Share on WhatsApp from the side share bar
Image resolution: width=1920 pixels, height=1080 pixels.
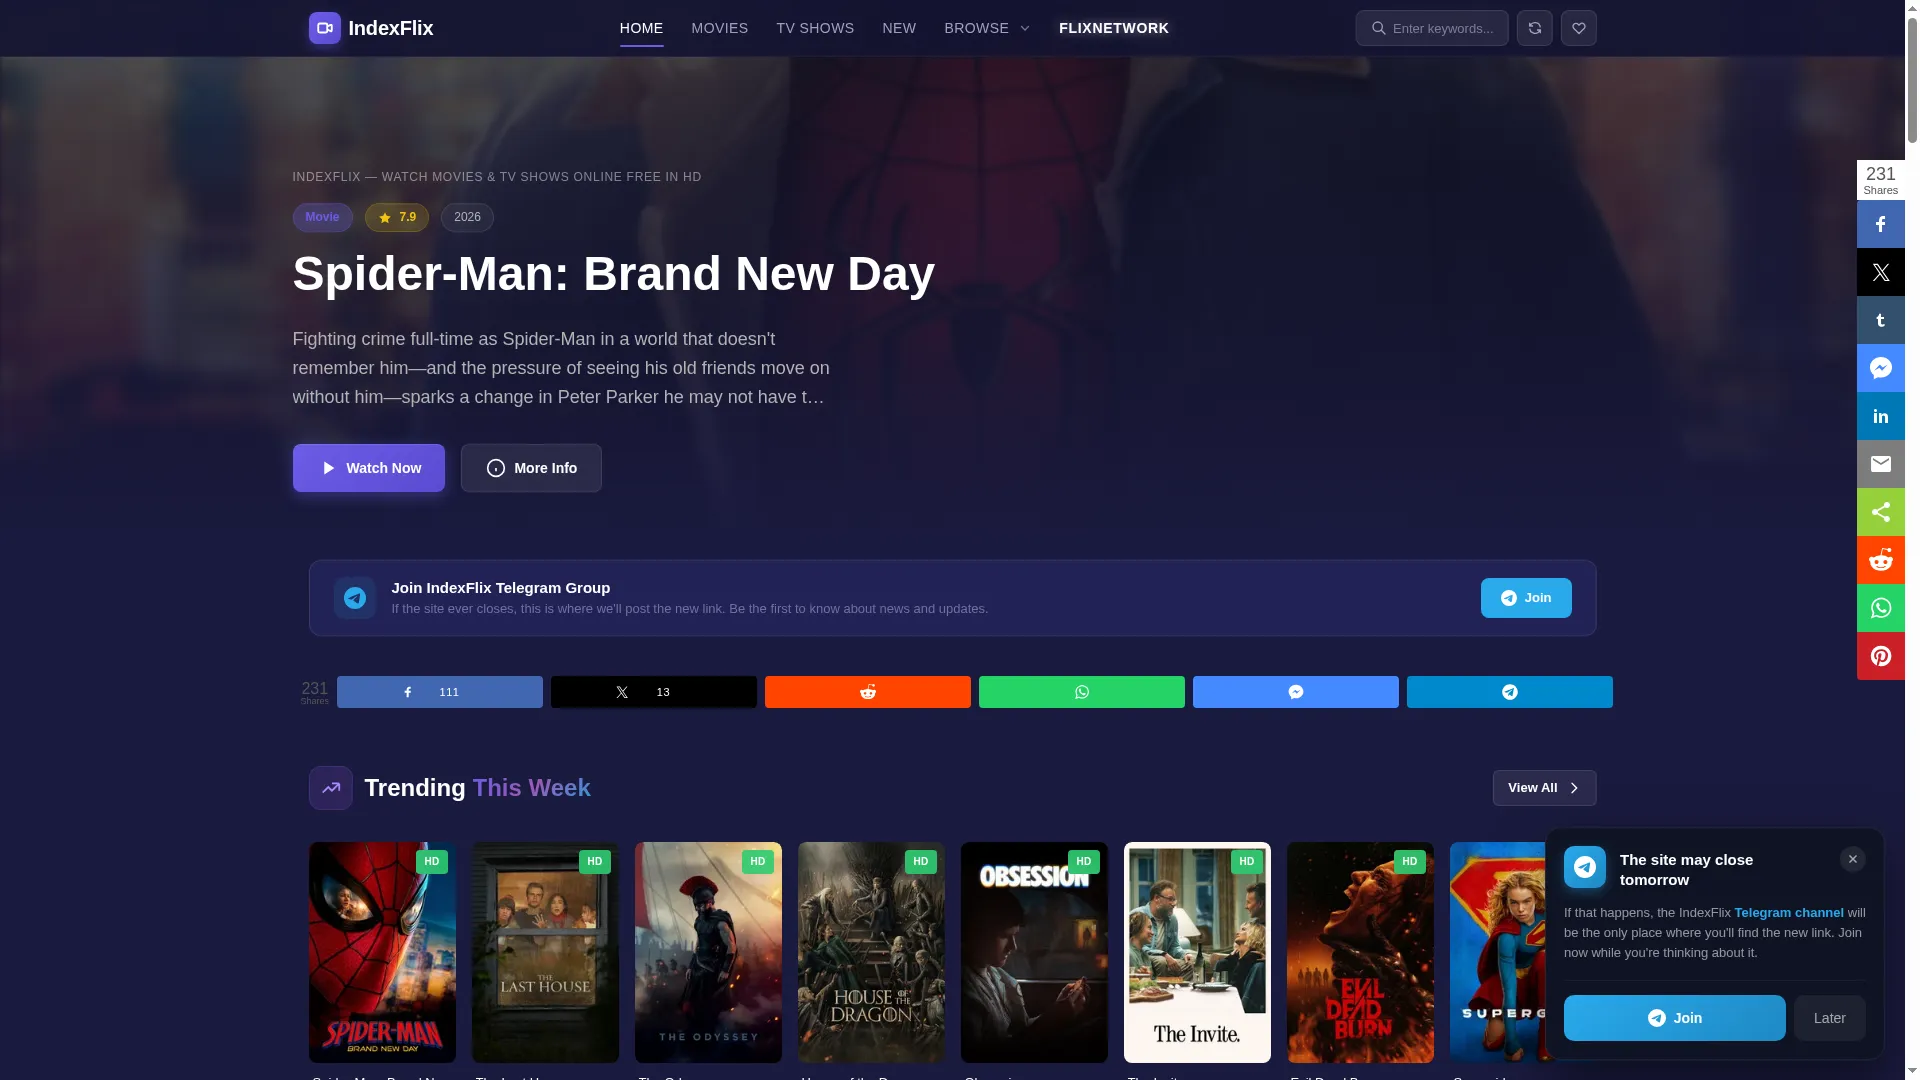(1880, 608)
